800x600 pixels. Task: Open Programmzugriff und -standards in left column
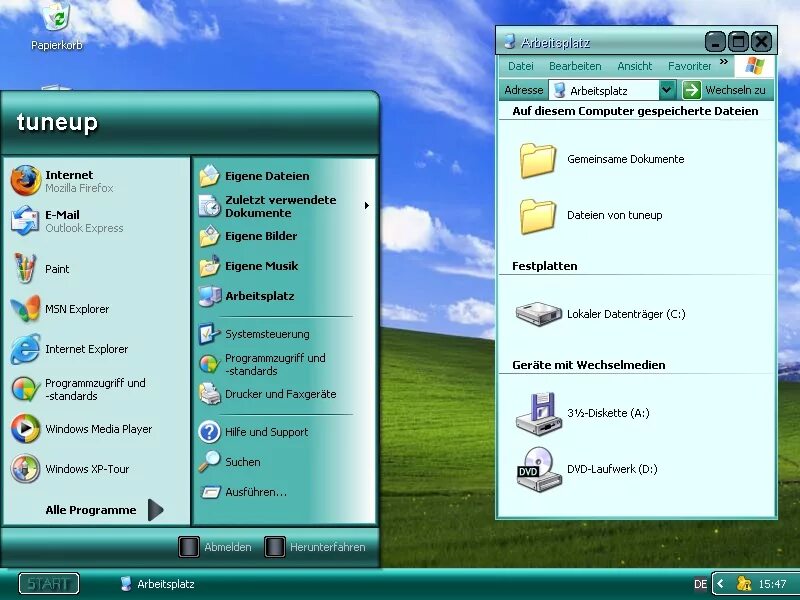(78, 389)
